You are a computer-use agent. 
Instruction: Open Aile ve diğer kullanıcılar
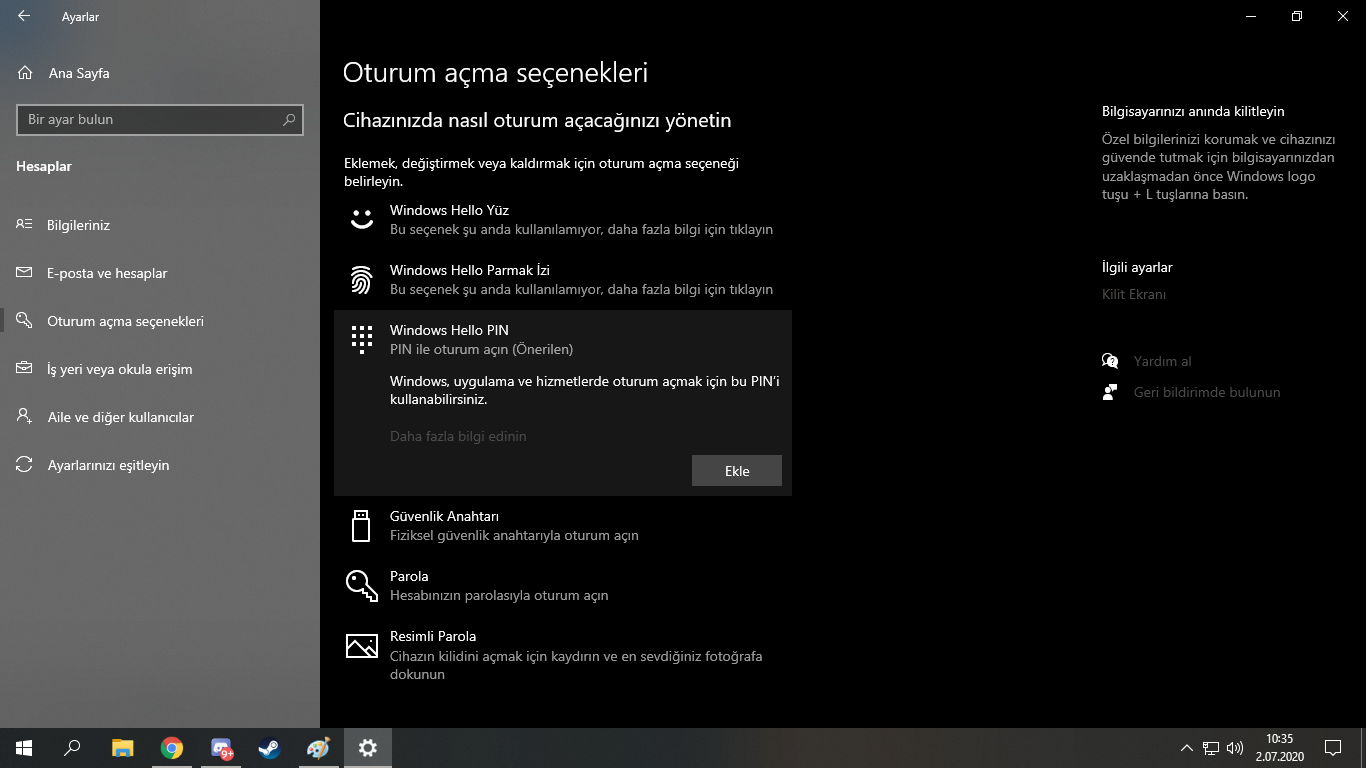(120, 417)
